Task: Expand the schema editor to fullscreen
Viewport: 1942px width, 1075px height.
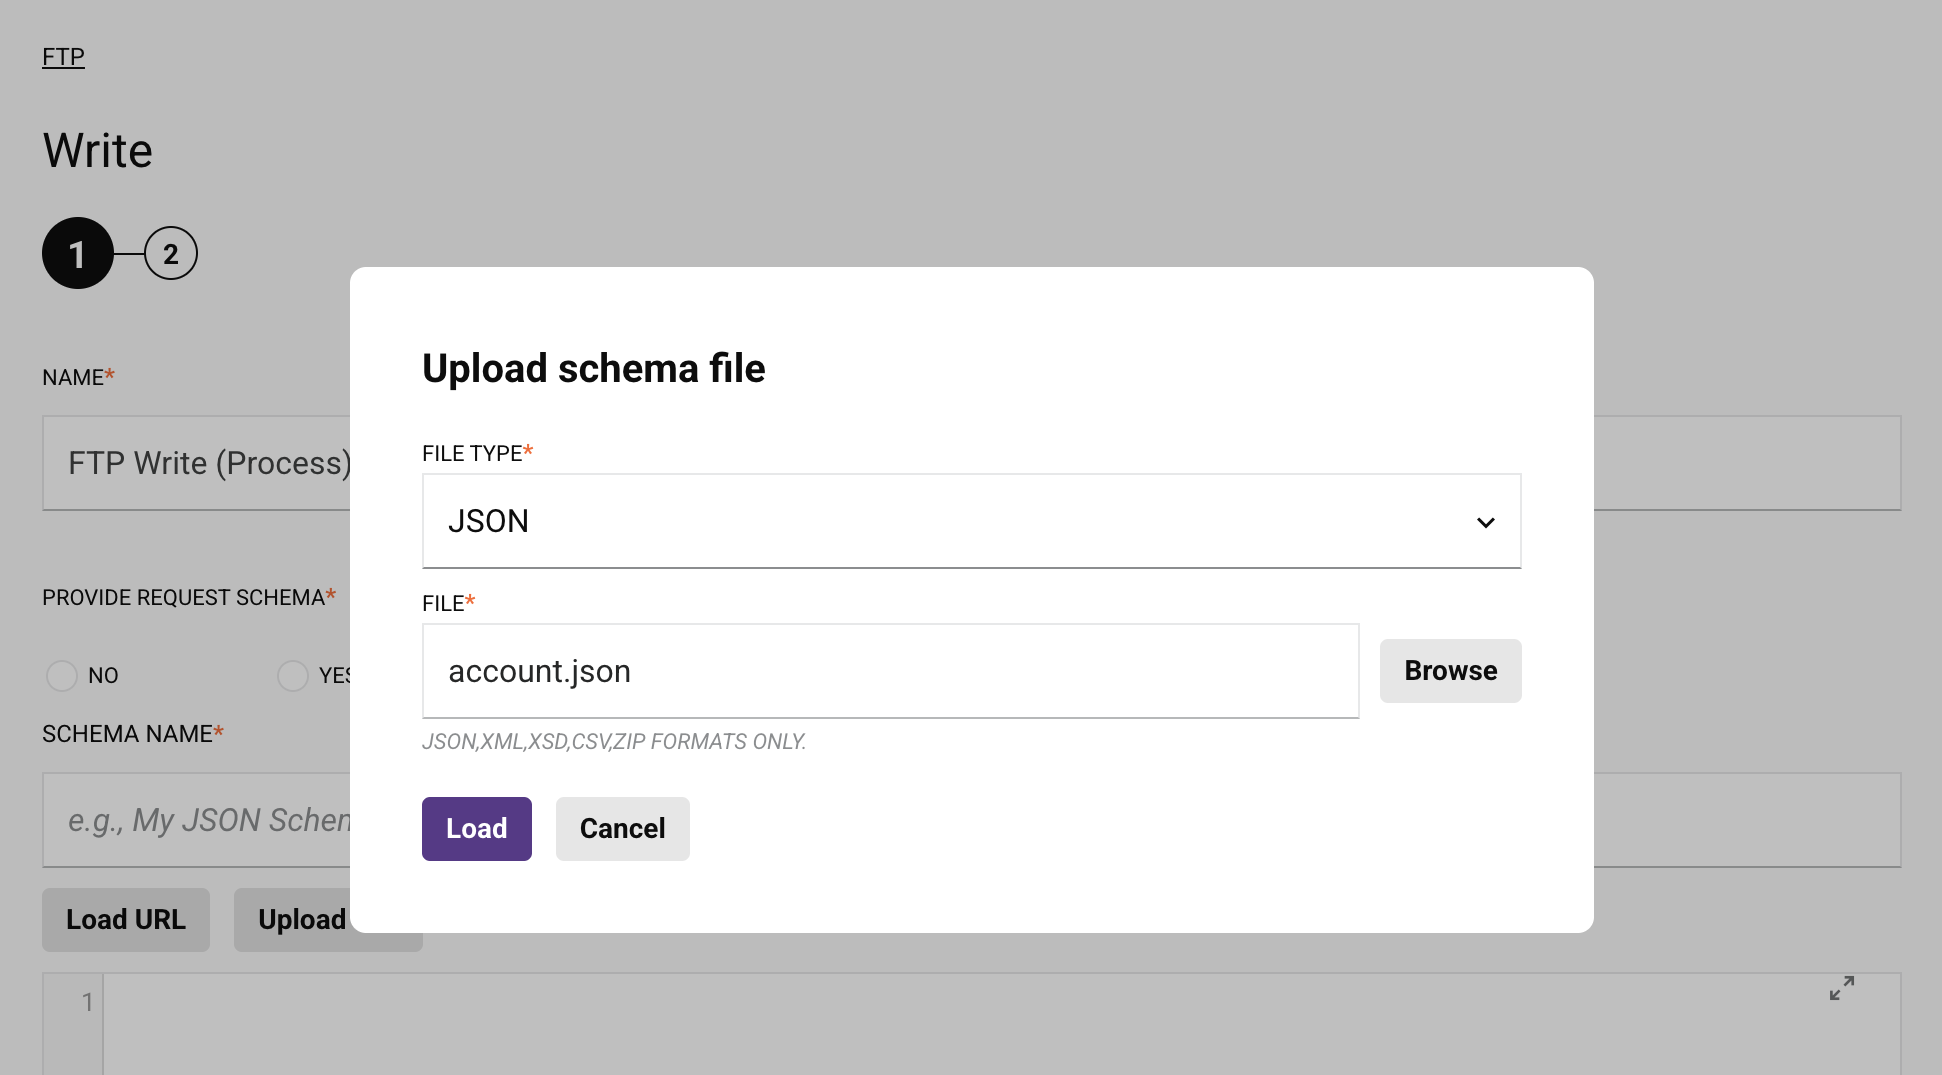Action: coord(1841,988)
